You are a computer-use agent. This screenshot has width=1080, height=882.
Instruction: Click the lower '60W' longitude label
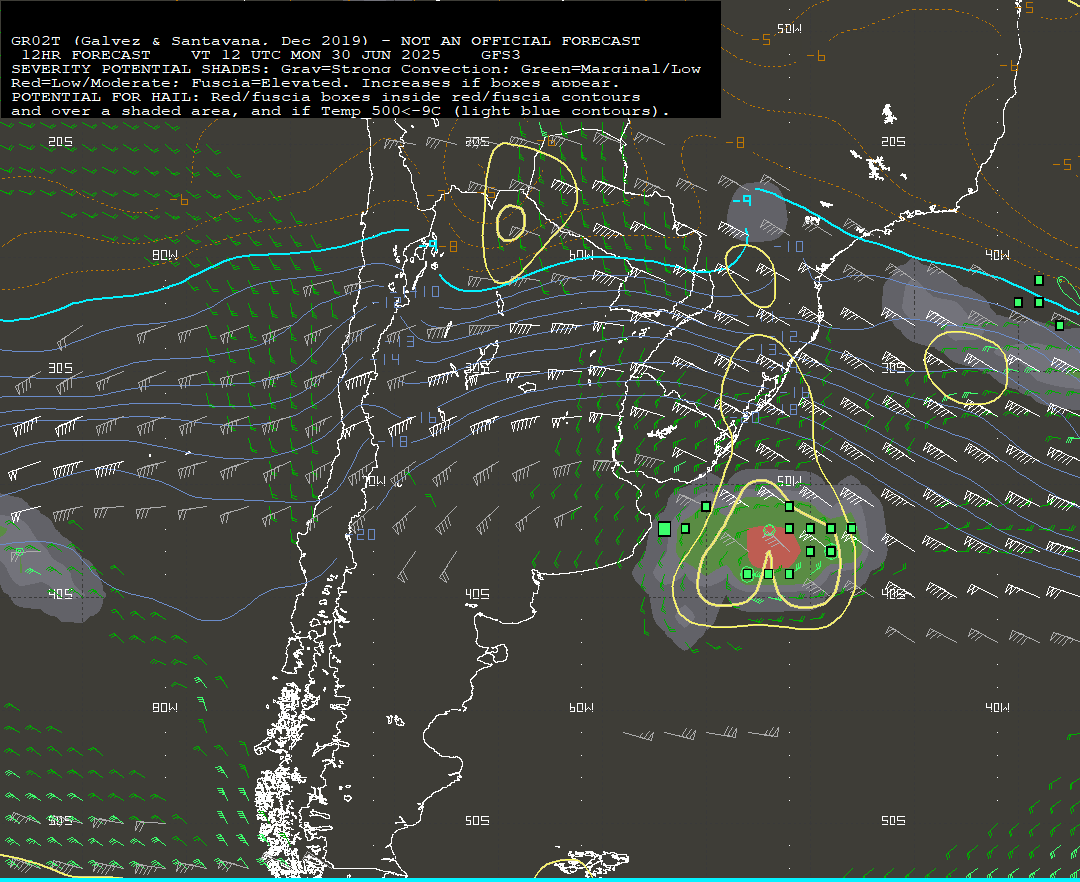point(581,707)
